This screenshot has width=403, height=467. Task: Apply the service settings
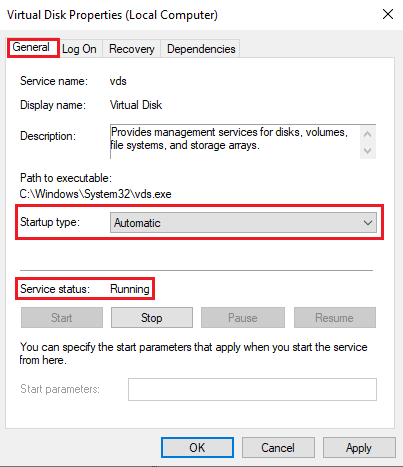pos(359,448)
